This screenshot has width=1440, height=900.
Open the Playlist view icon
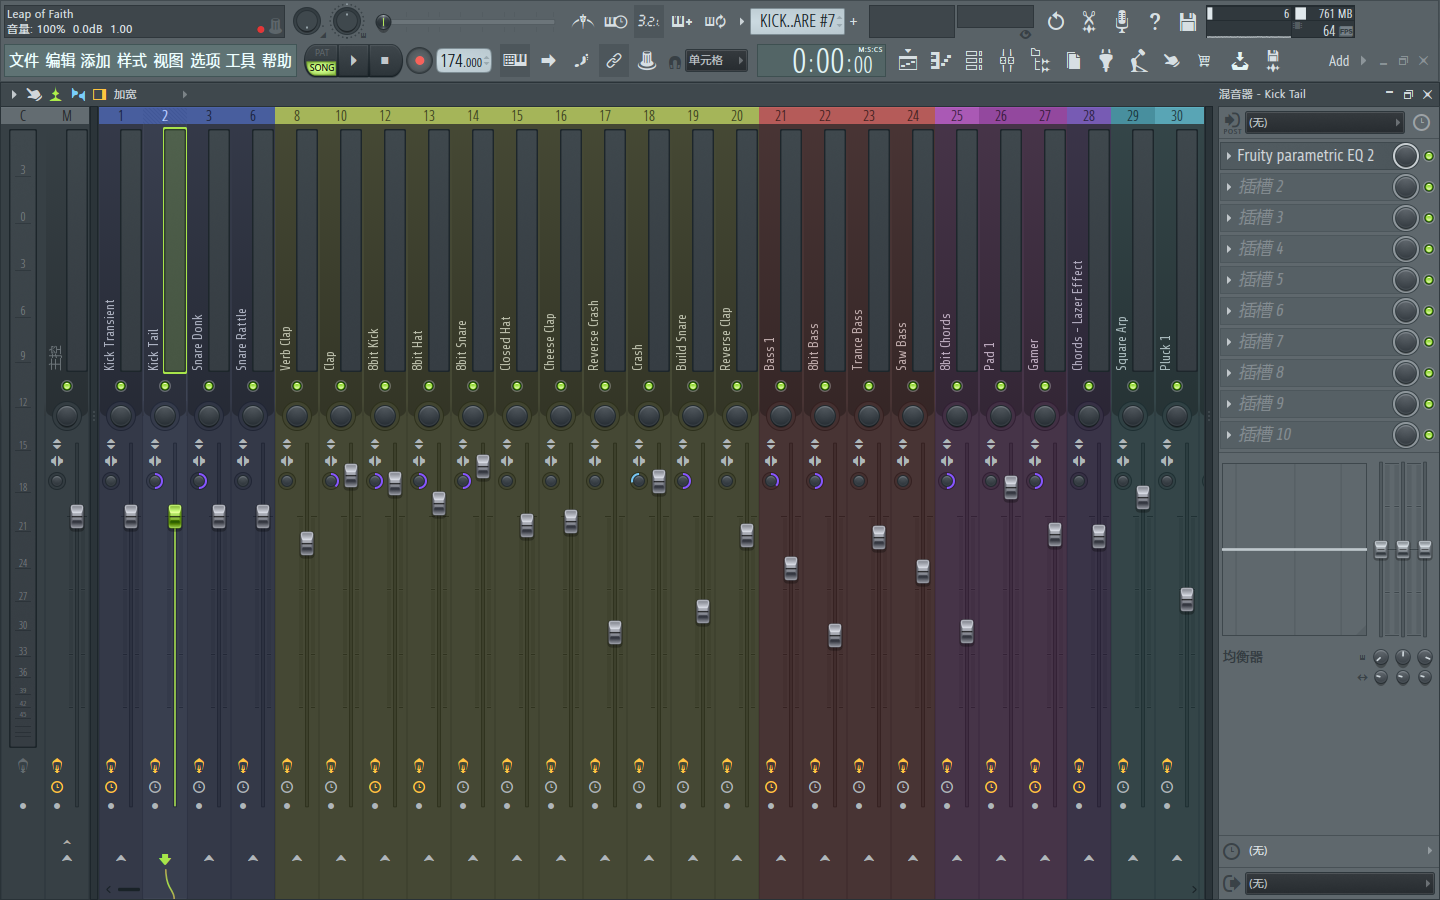click(x=907, y=61)
